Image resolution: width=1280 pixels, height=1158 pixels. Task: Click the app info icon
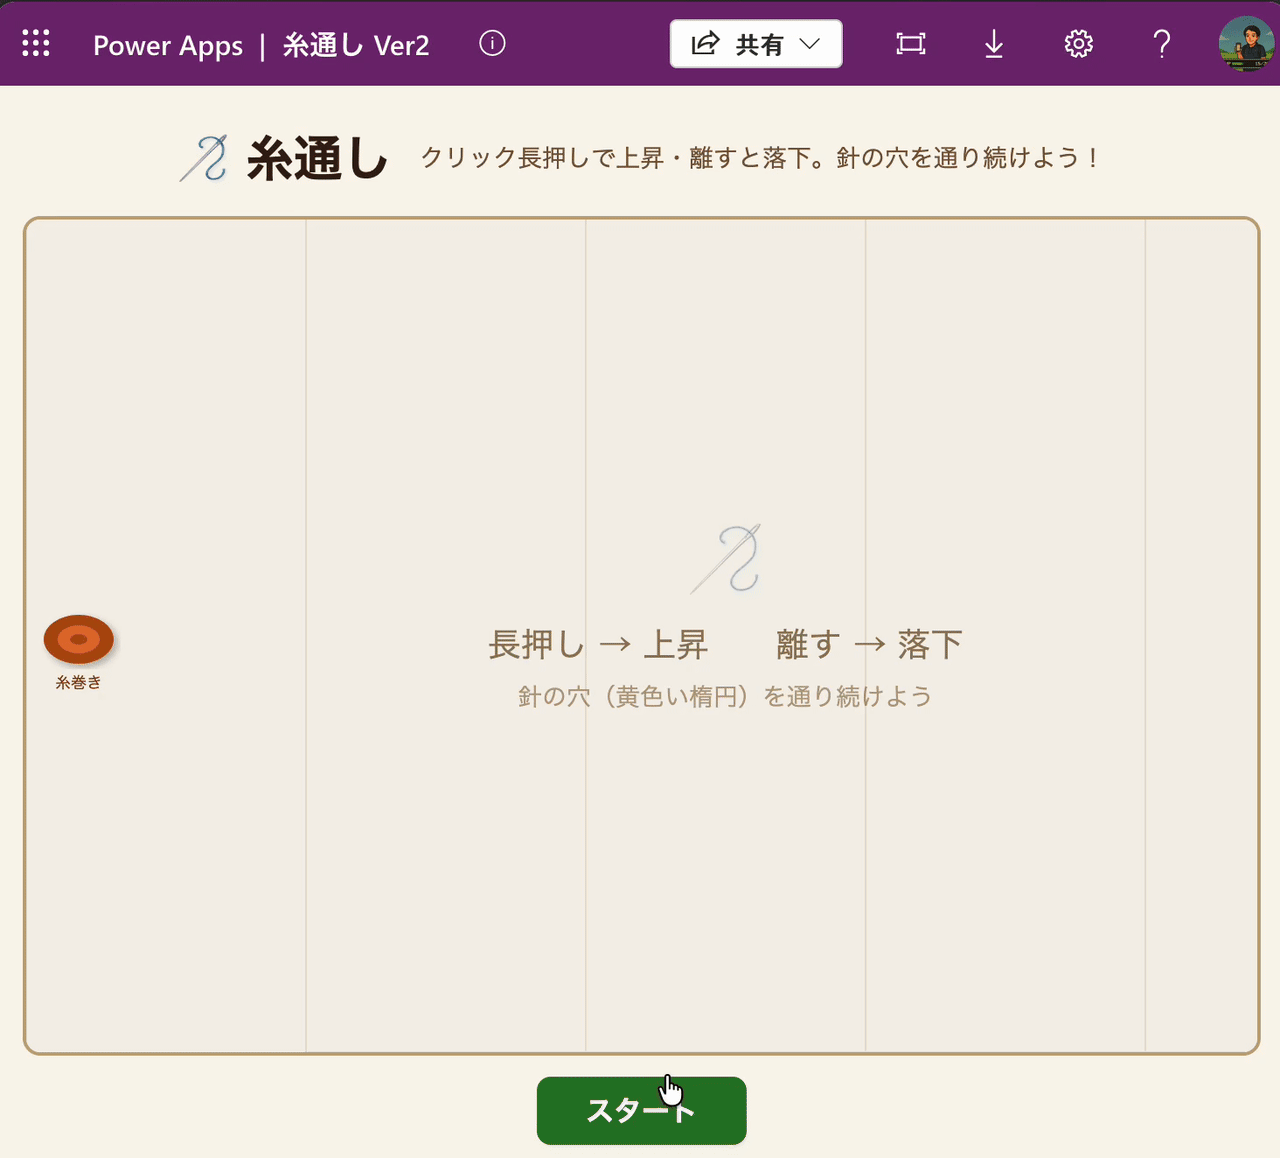tap(492, 44)
